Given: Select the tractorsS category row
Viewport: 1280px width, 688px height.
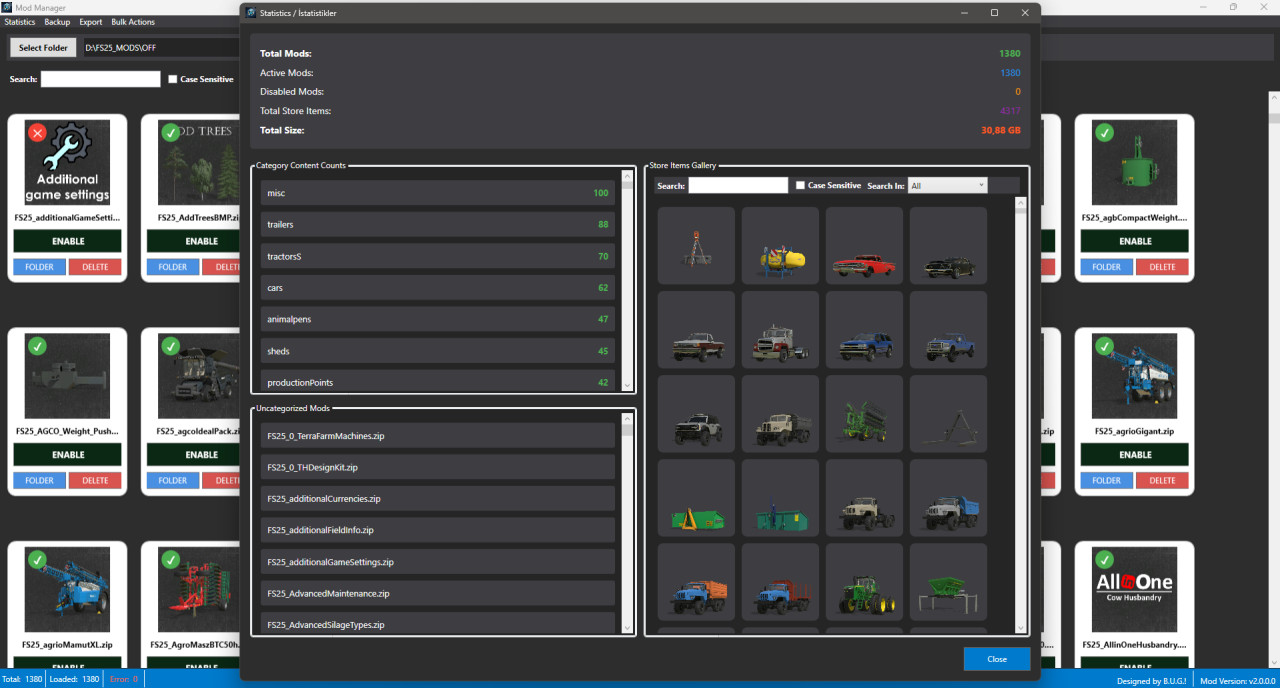Looking at the screenshot, I should pos(438,257).
